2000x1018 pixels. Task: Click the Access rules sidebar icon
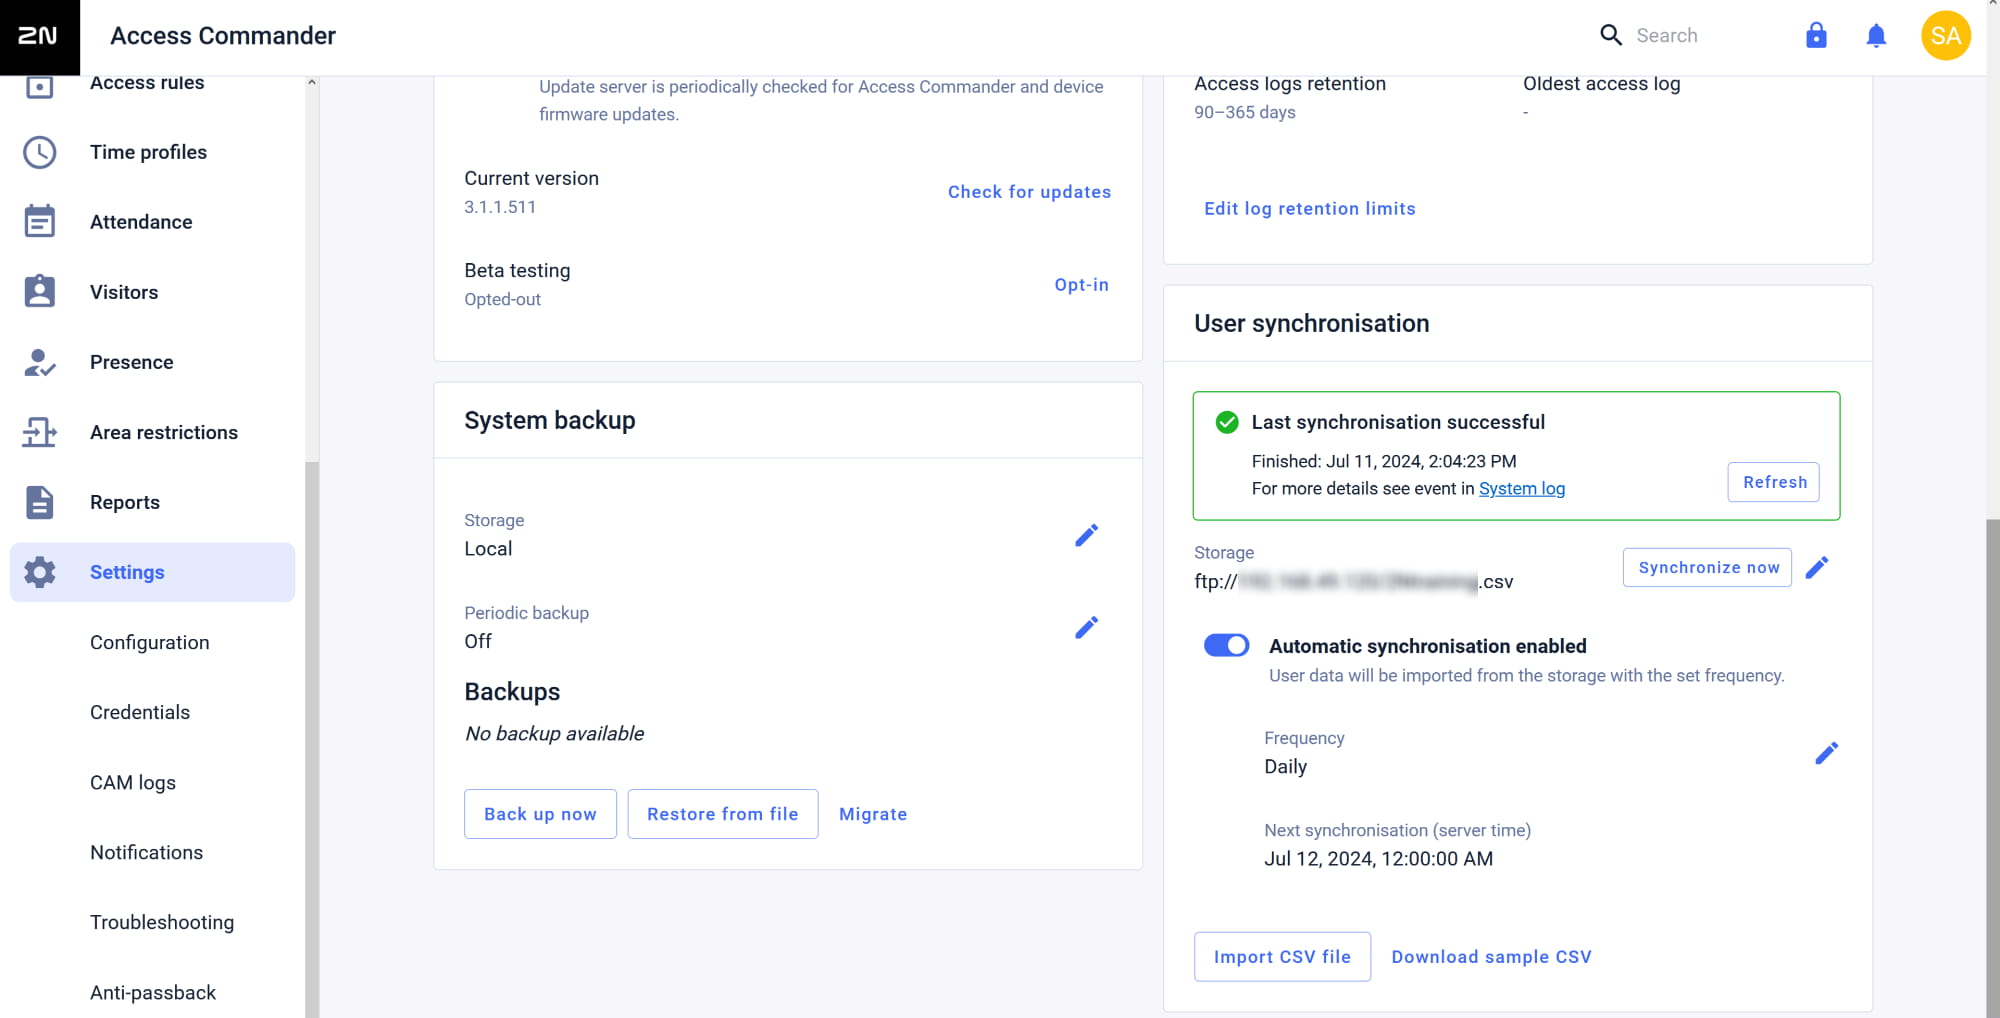pyautogui.click(x=39, y=87)
